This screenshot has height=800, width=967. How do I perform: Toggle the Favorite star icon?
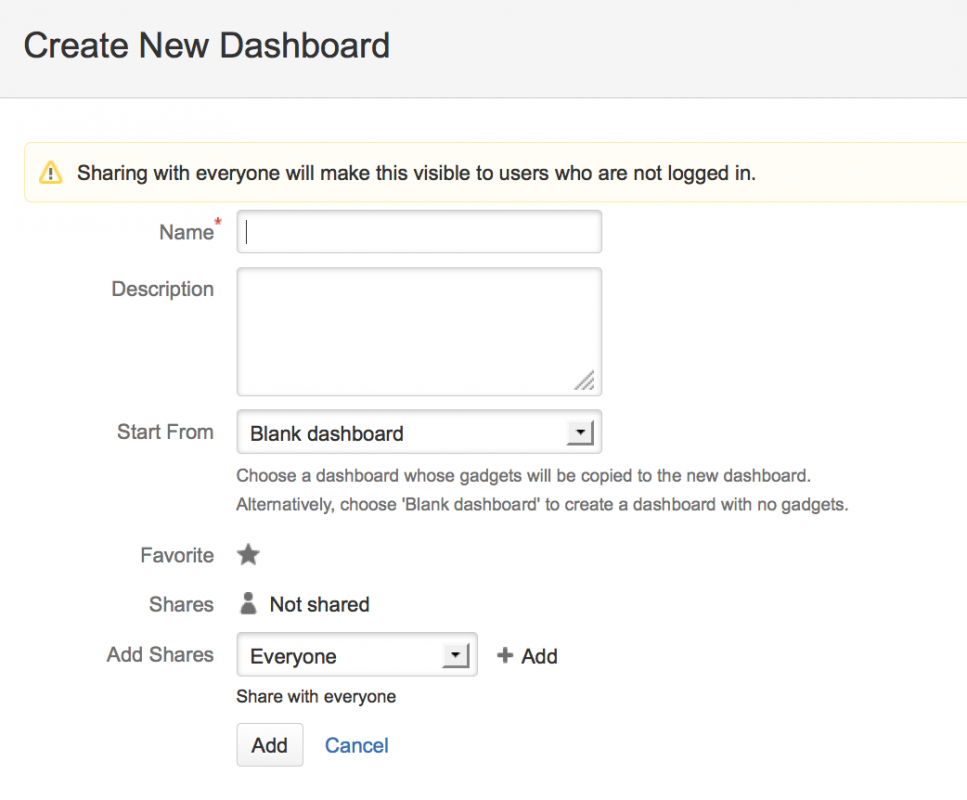pyautogui.click(x=248, y=555)
